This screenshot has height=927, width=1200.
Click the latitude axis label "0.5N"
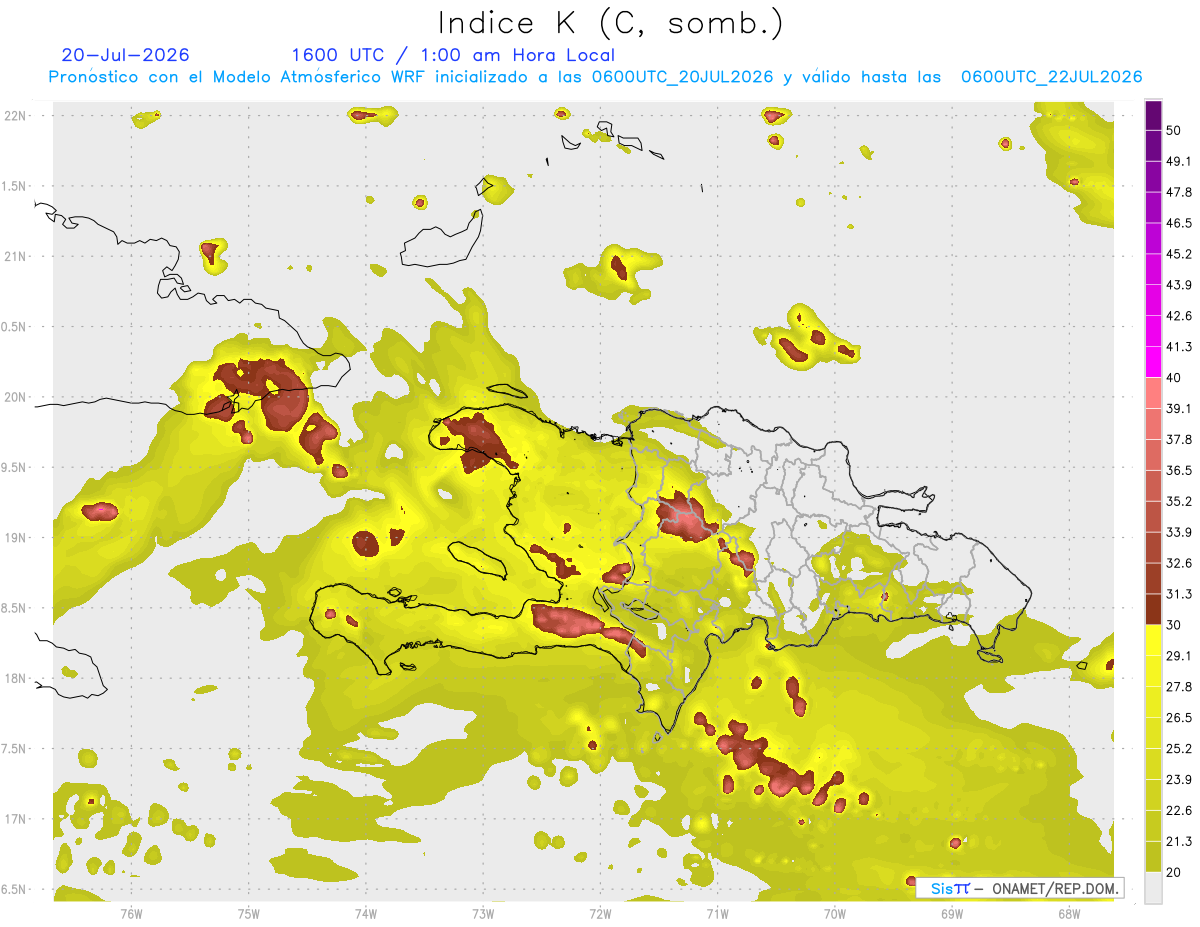[14, 327]
